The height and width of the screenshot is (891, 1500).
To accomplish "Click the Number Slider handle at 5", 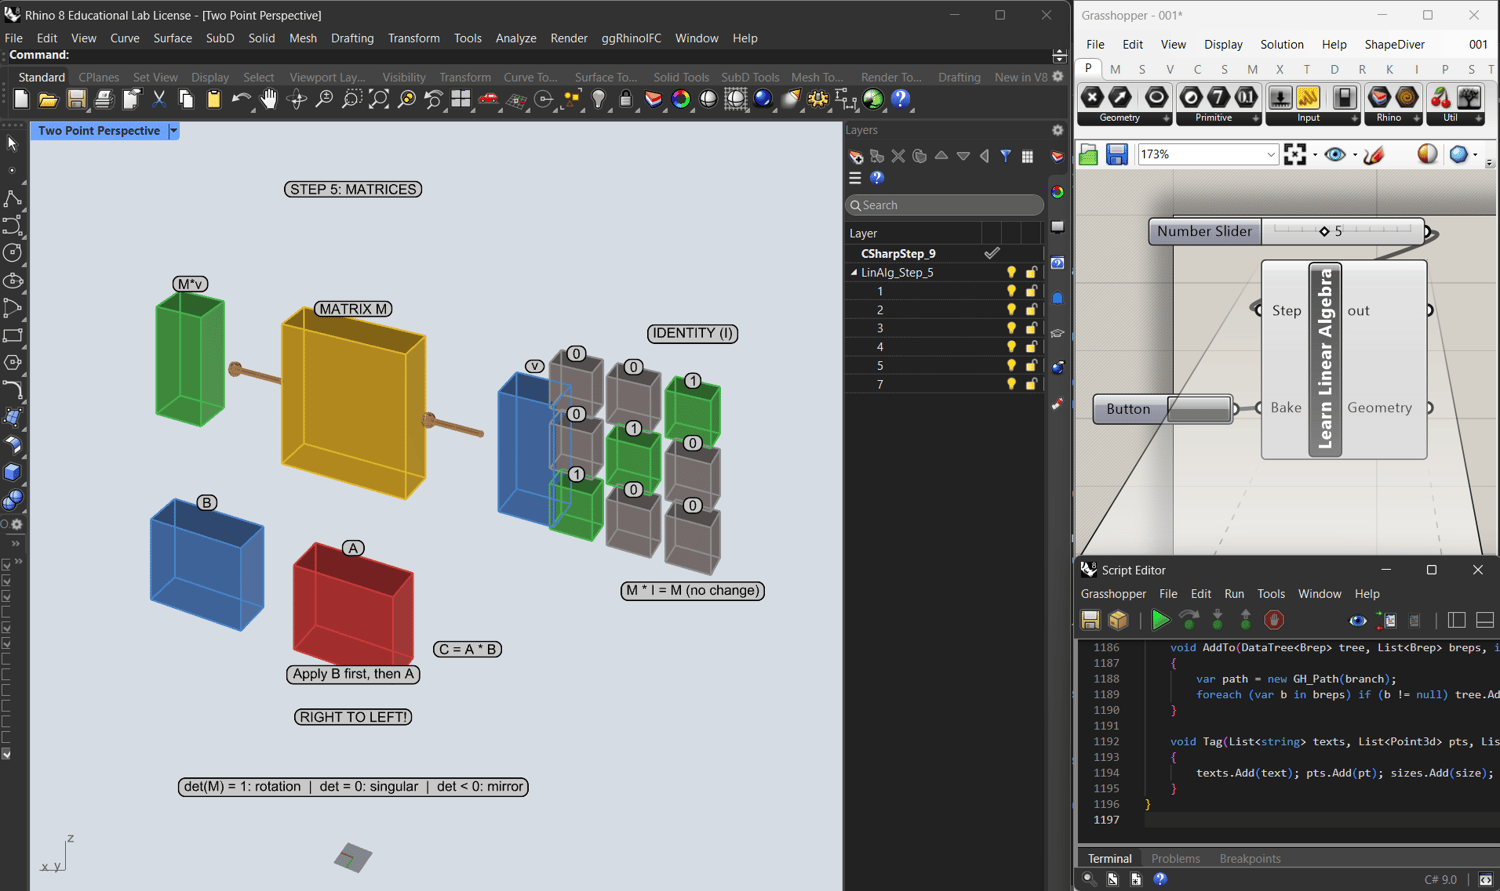I will (x=1324, y=231).
